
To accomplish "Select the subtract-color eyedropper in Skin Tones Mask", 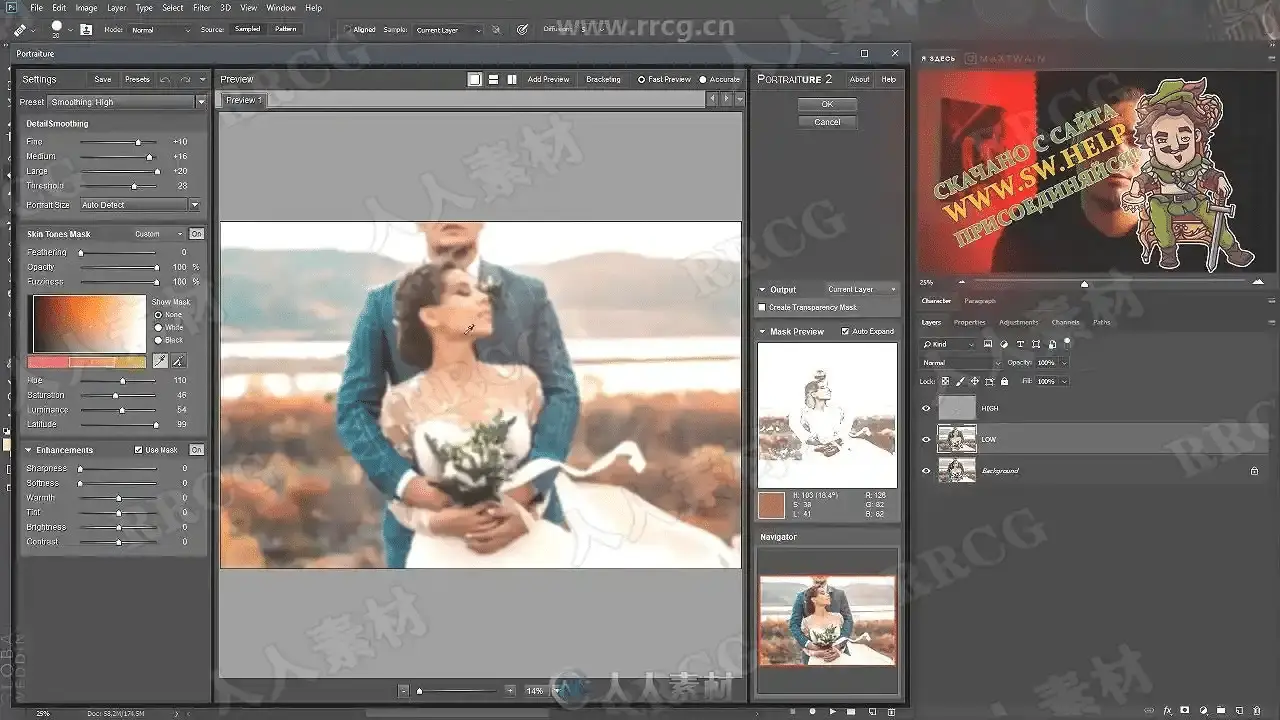I will click(178, 361).
